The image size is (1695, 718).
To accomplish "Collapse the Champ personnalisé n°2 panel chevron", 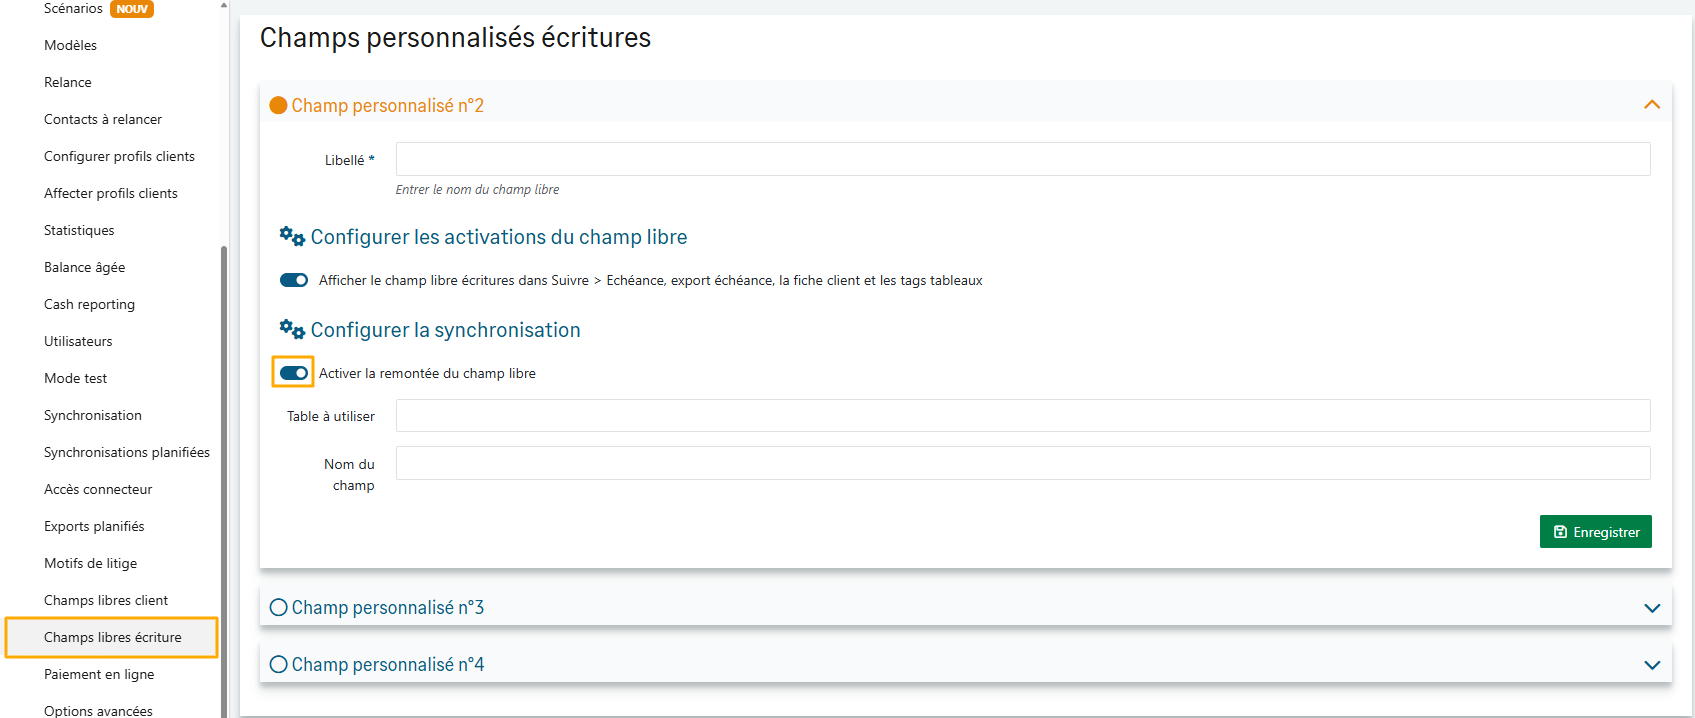I will (1651, 105).
